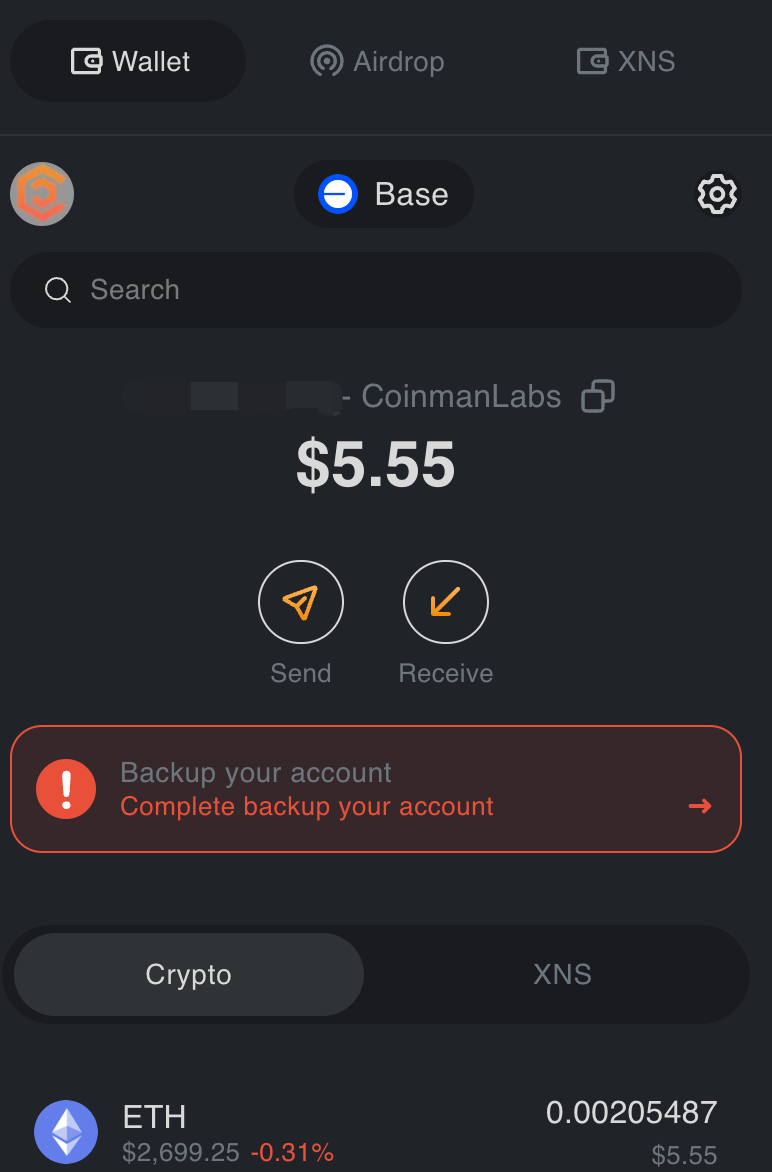Click the XNS wallet icon
The width and height of the screenshot is (772, 1172).
pos(592,61)
